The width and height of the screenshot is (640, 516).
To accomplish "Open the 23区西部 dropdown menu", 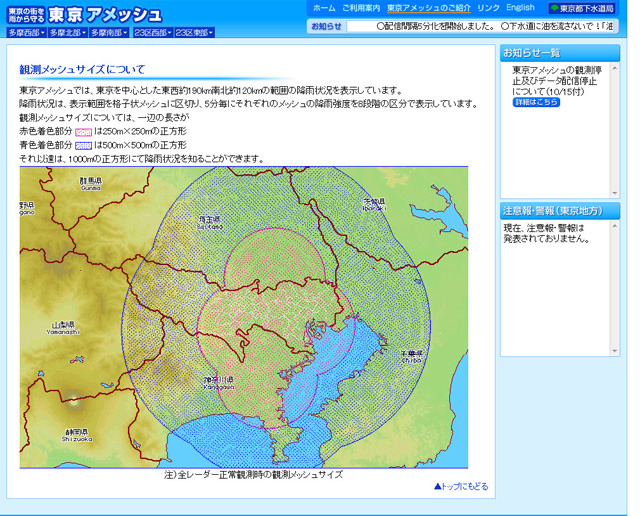I will point(153,33).
